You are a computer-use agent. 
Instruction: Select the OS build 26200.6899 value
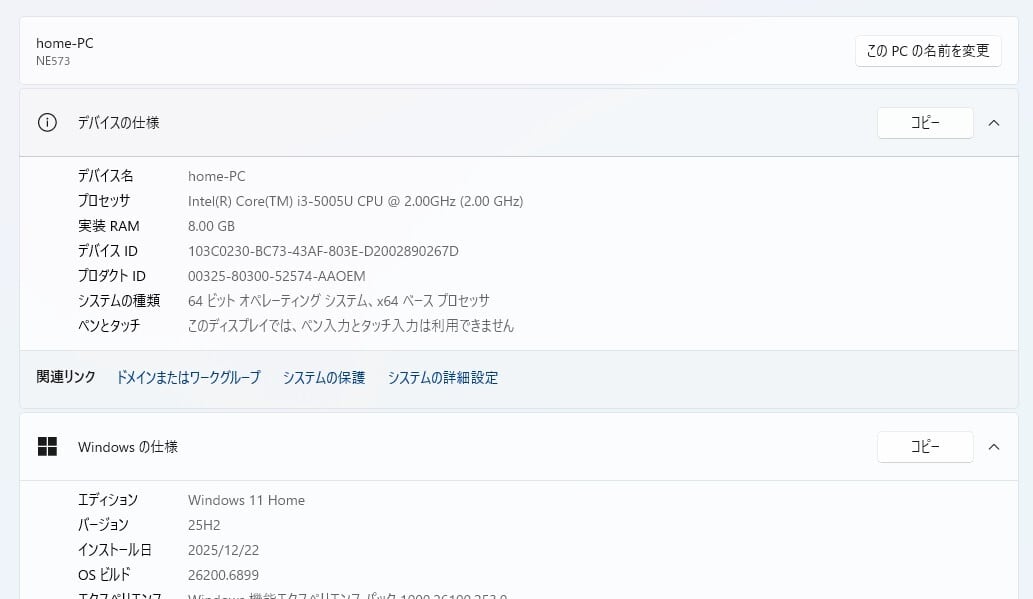click(223, 575)
